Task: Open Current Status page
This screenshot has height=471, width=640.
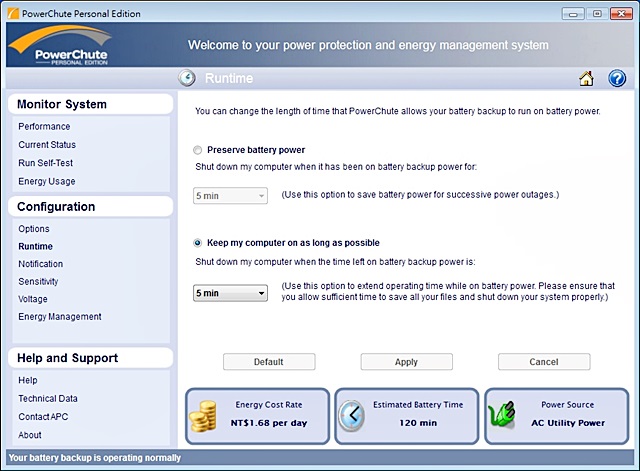Action: coord(47,145)
